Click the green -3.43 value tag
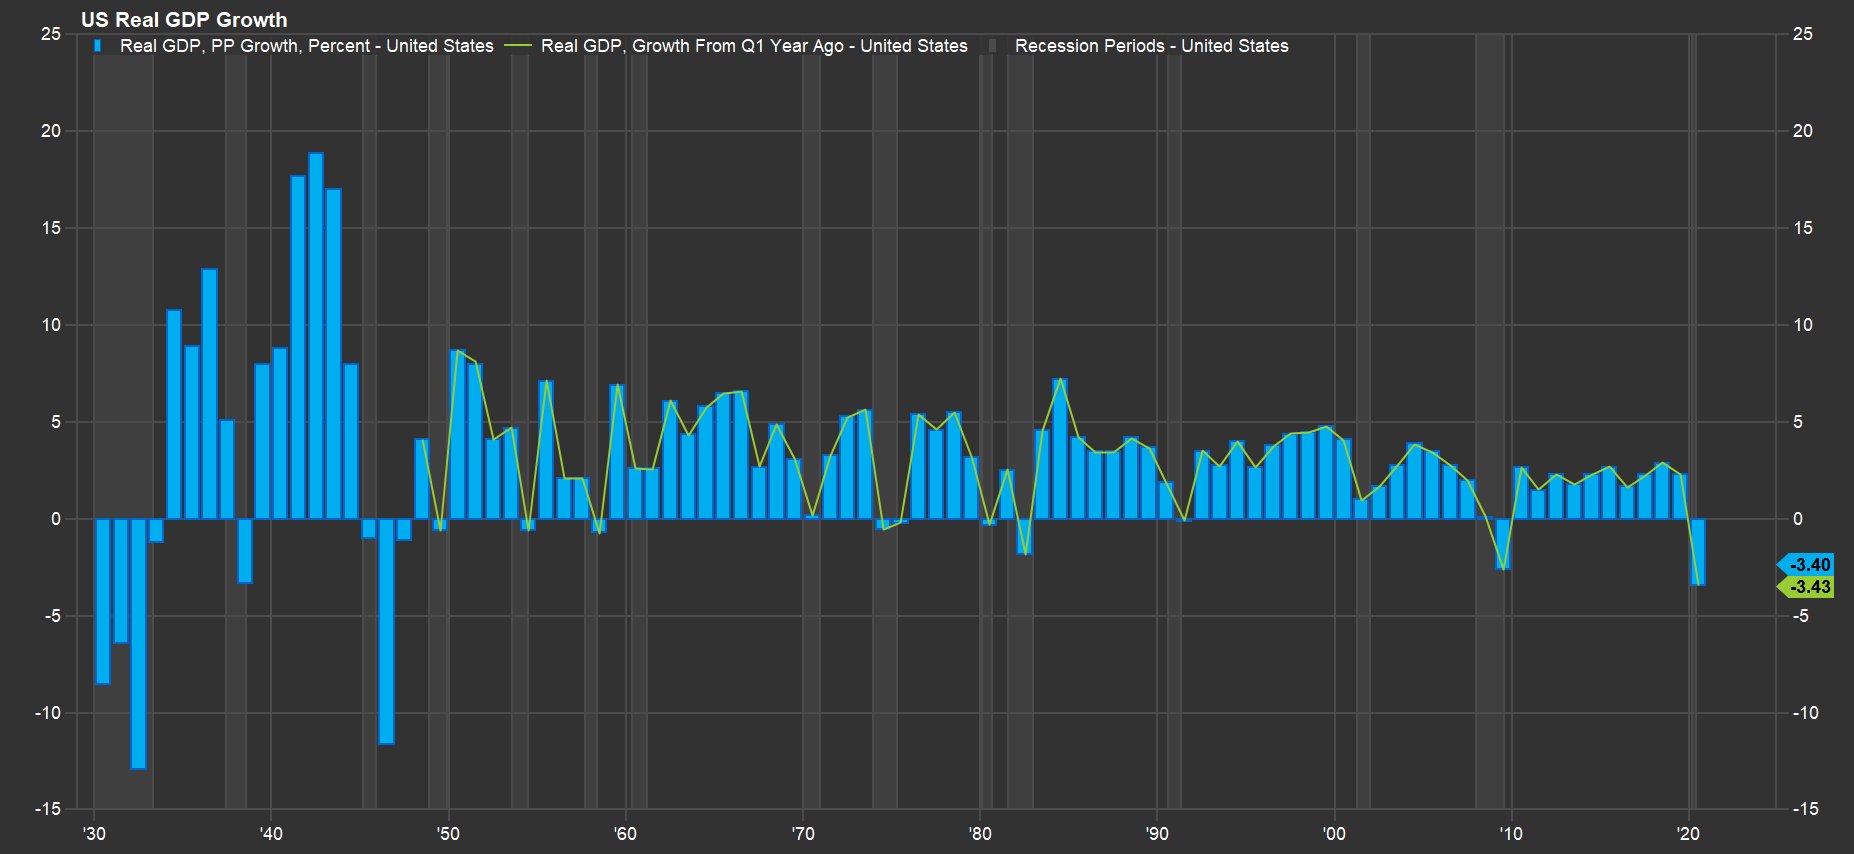The image size is (1854, 854). point(1805,587)
